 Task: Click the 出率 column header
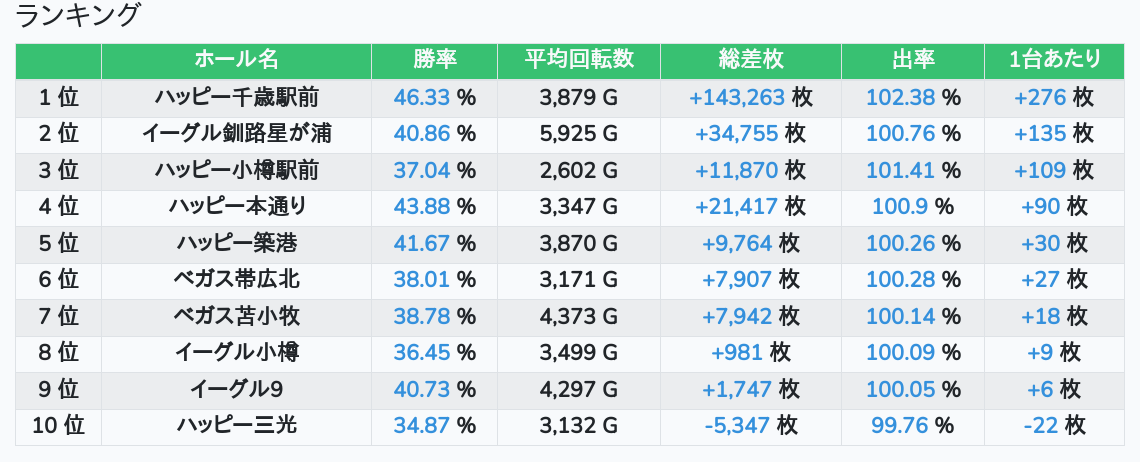[x=912, y=60]
